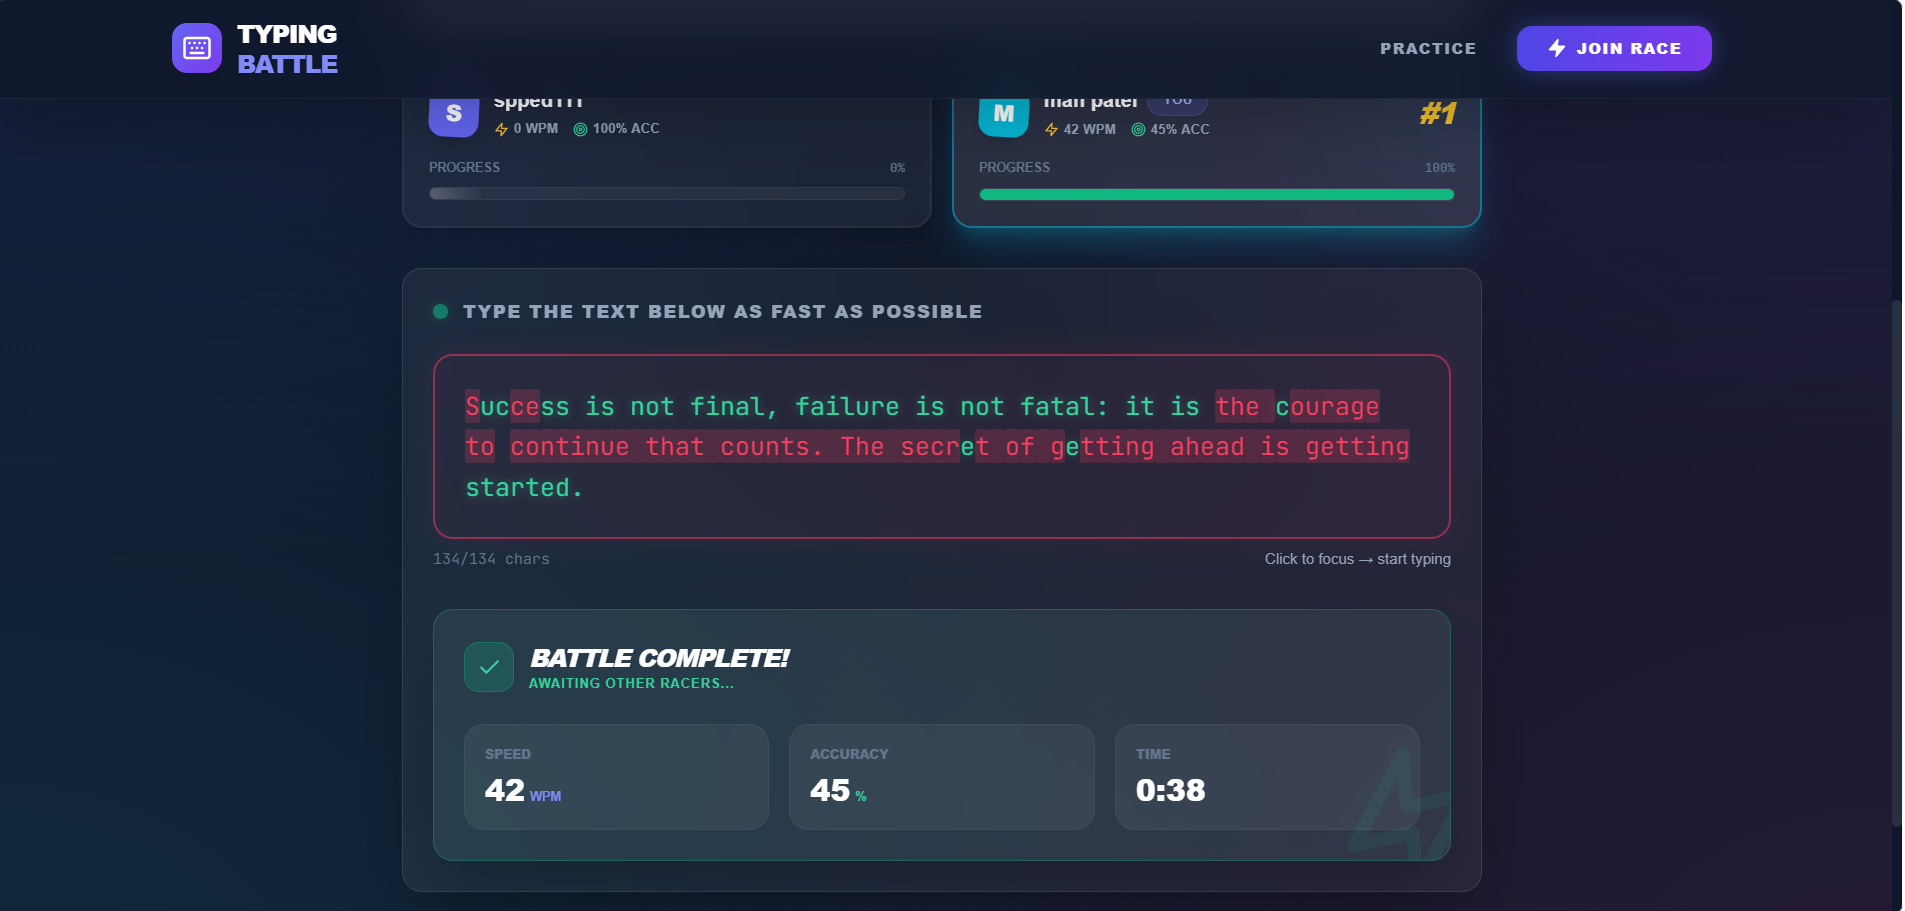Click the TYPING BATTLE brand title
This screenshot has width=1905, height=911.
pos(287,49)
